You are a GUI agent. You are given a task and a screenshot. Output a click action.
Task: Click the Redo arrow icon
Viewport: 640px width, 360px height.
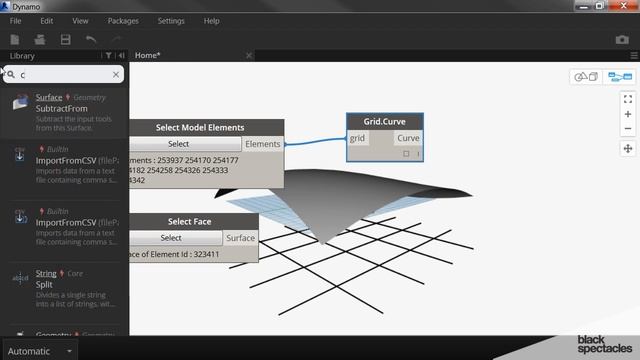pos(116,39)
